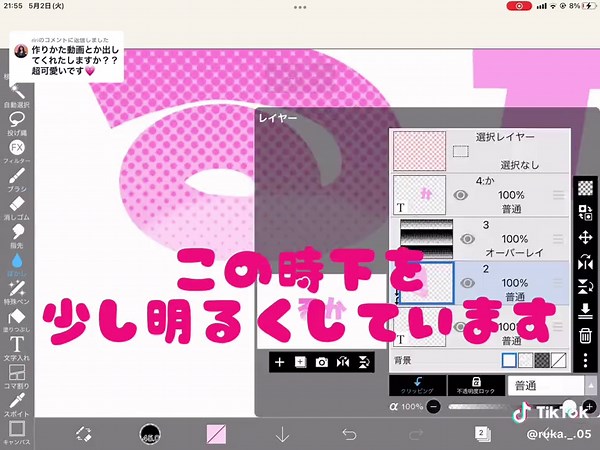The image size is (600, 450).
Task: Select layer 3 gradient thumbnail
Action: click(426, 239)
